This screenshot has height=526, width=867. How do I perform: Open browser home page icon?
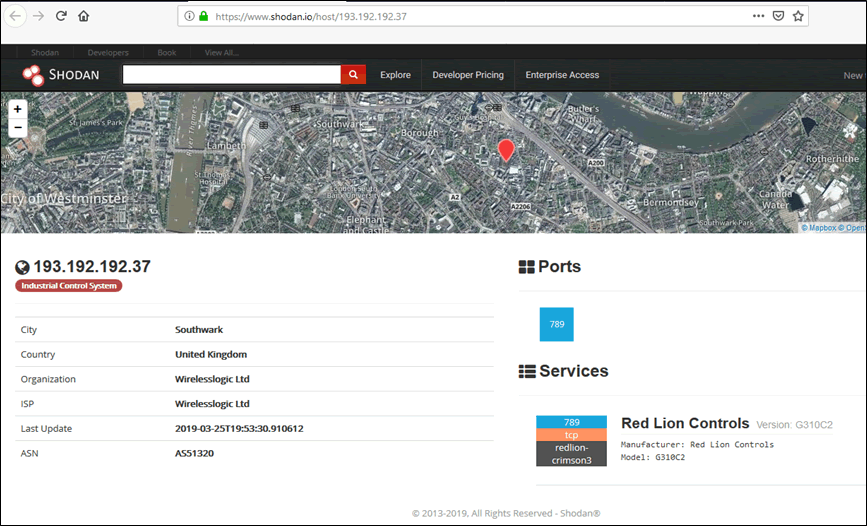pos(83,16)
